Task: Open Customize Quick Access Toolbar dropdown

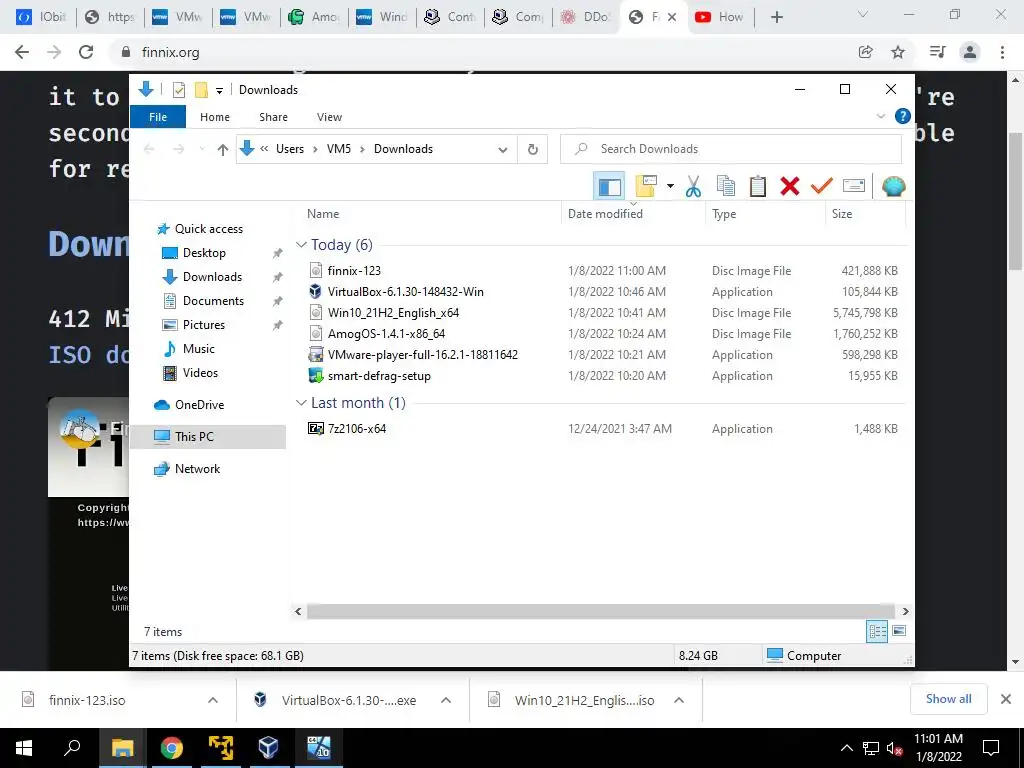Action: [219, 91]
